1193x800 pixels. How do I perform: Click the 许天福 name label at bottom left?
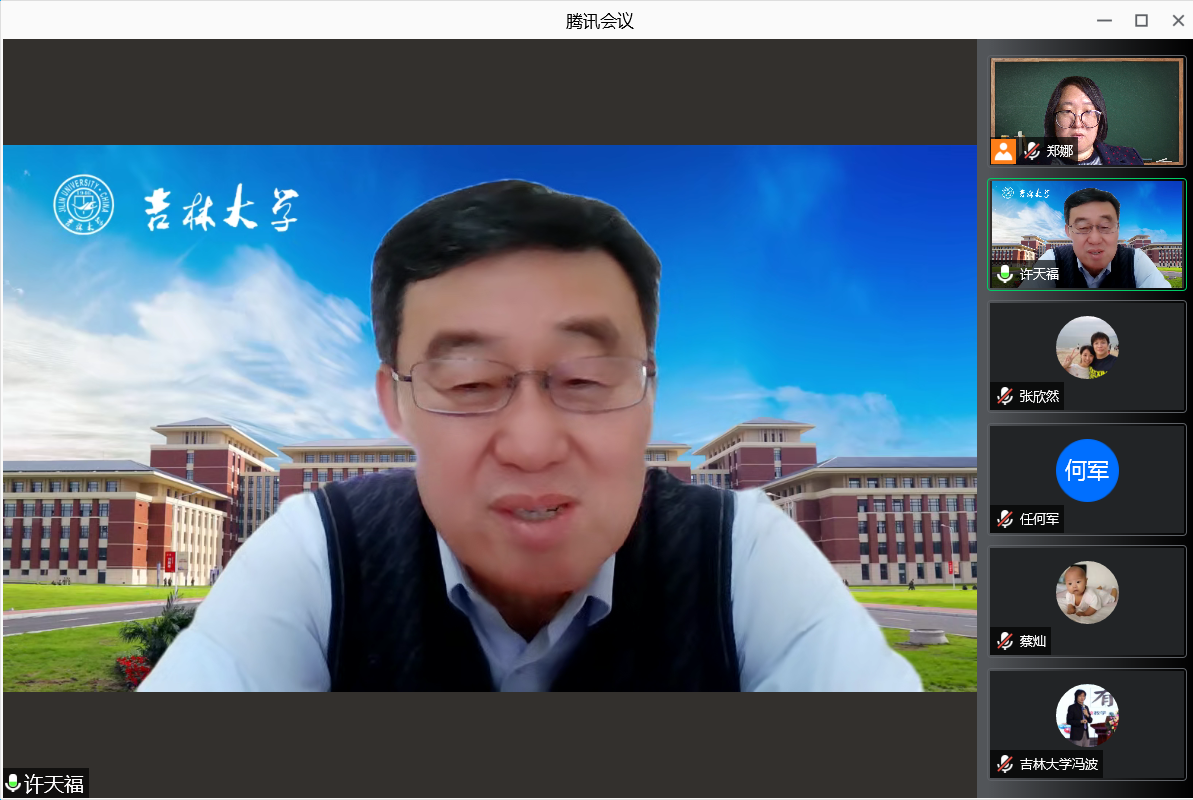(54, 783)
